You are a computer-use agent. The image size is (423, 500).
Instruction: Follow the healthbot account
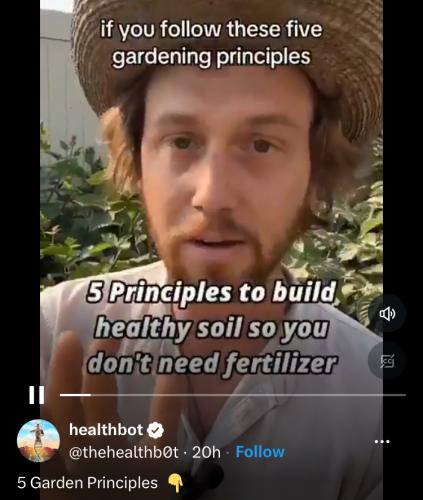click(260, 452)
